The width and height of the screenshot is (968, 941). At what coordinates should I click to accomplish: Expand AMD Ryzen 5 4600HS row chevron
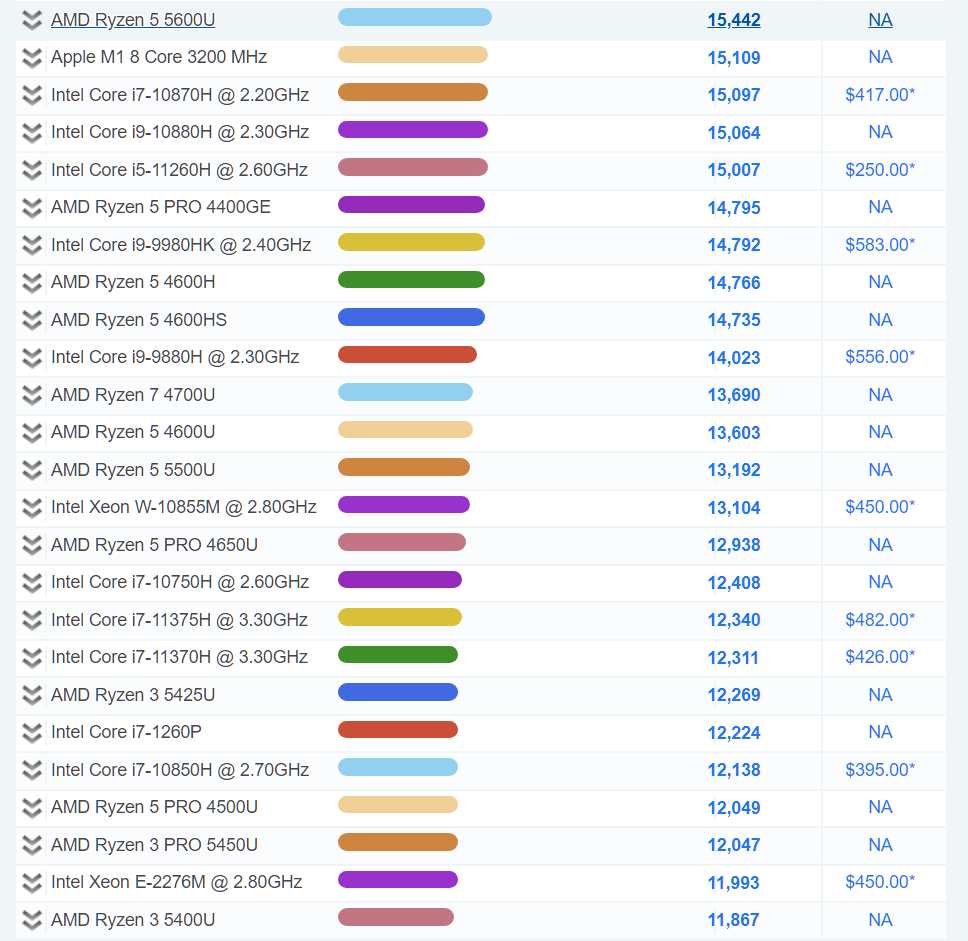click(x=31, y=320)
